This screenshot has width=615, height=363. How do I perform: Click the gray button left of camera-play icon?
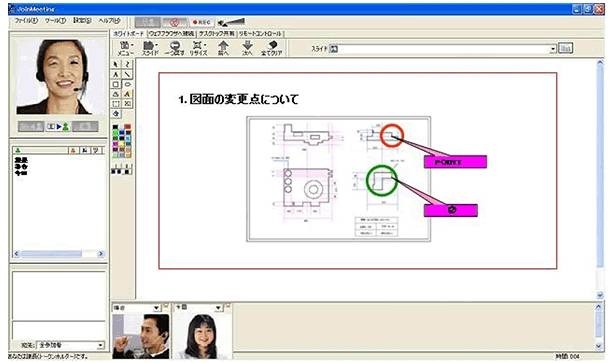click(31, 127)
